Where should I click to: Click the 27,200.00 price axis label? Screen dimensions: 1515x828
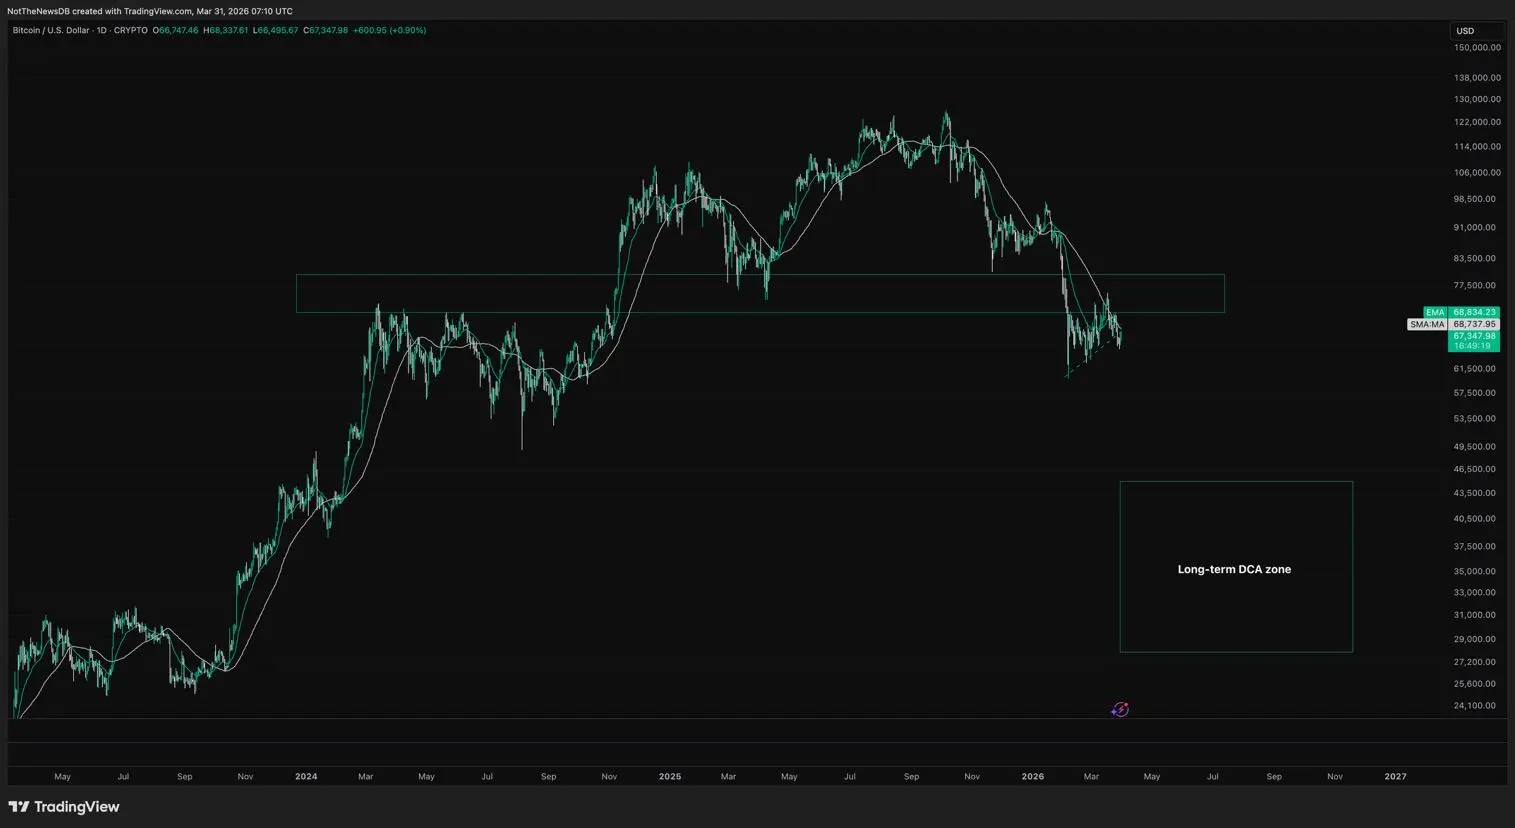[1475, 662]
